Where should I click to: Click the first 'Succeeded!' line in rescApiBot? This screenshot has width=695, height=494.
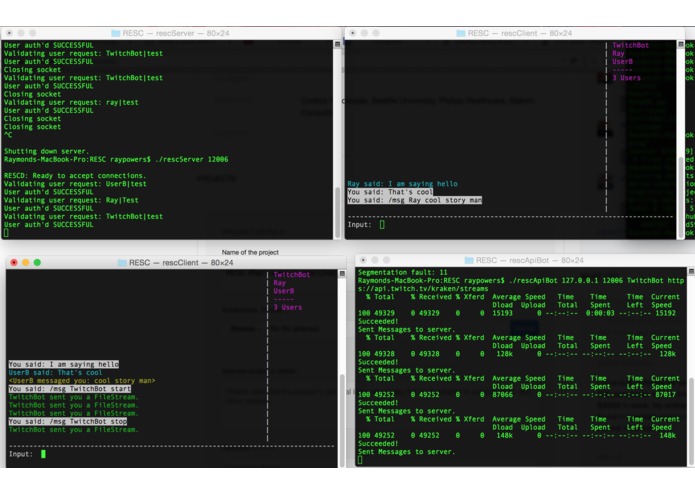378,321
